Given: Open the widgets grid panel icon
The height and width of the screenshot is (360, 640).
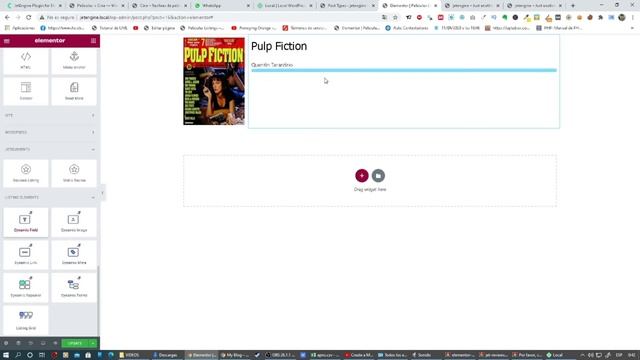Looking at the screenshot, I should tap(93, 41).
